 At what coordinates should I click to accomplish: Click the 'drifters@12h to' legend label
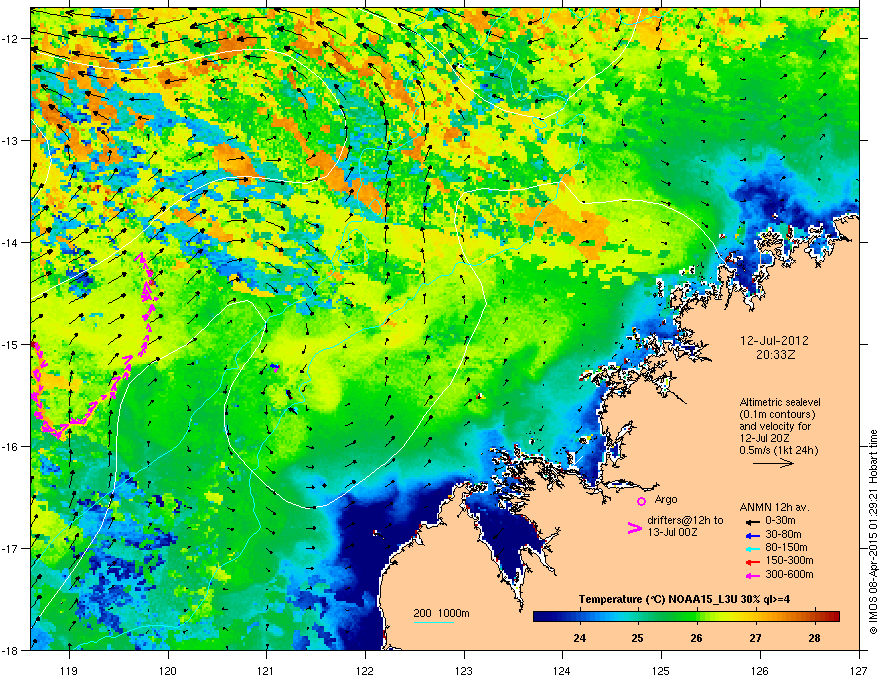(685, 520)
